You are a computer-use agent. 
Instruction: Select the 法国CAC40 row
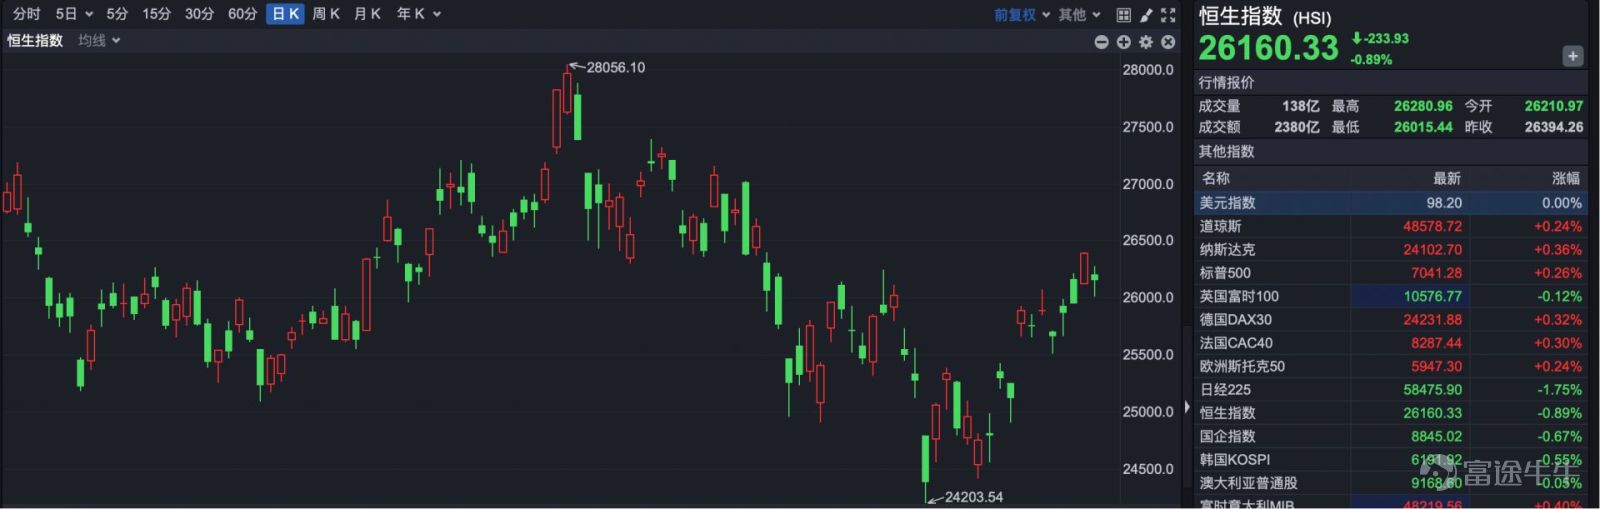pos(1391,342)
